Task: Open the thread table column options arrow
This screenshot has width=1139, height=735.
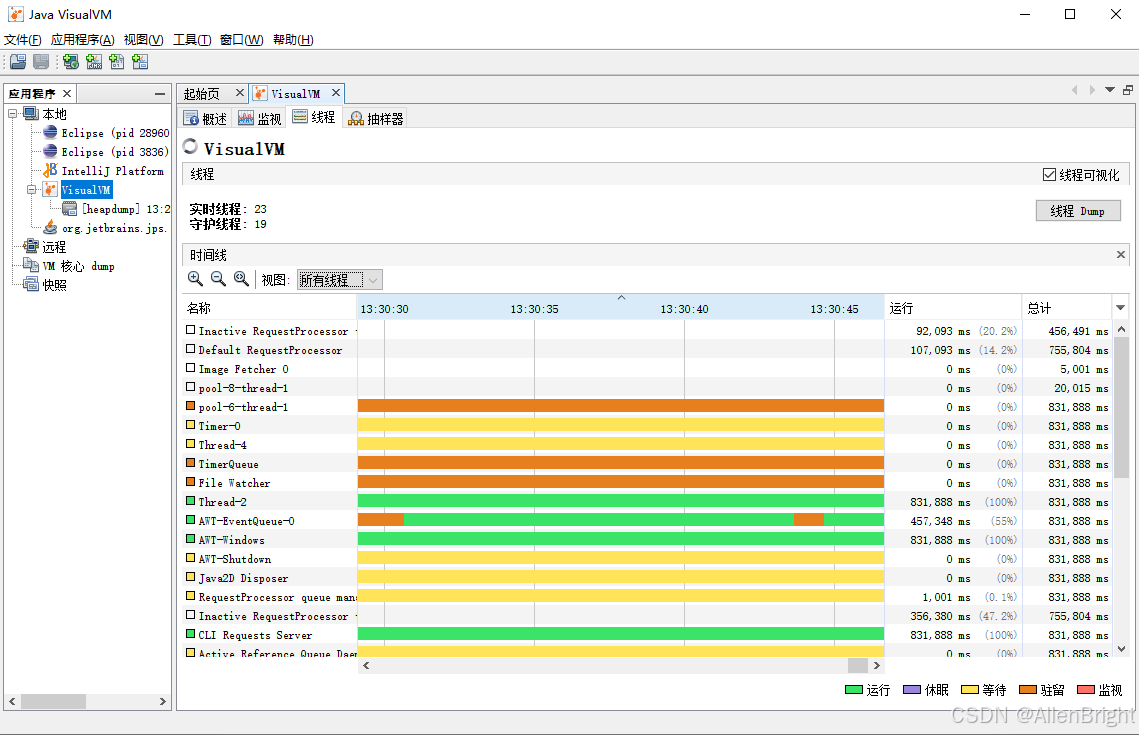Action: (x=1121, y=308)
